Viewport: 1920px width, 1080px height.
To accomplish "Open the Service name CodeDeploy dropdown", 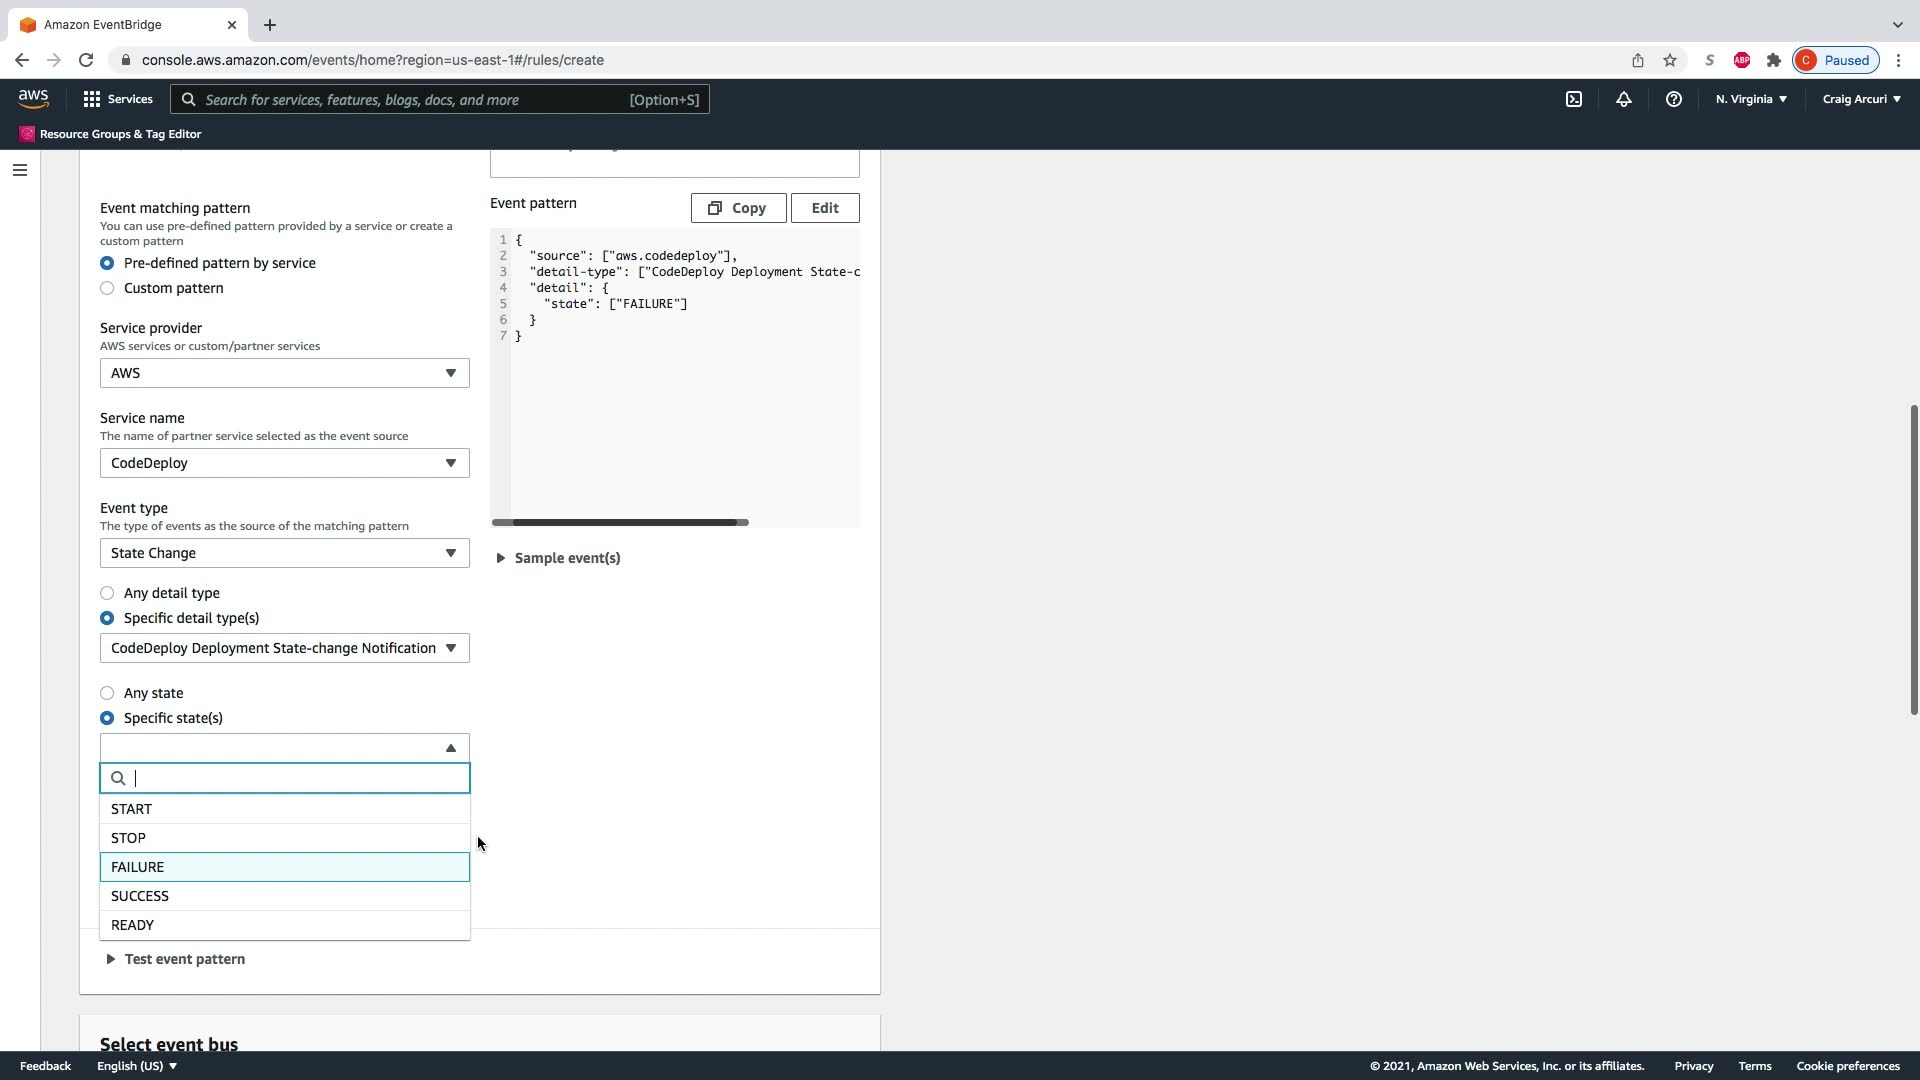I will 284,463.
